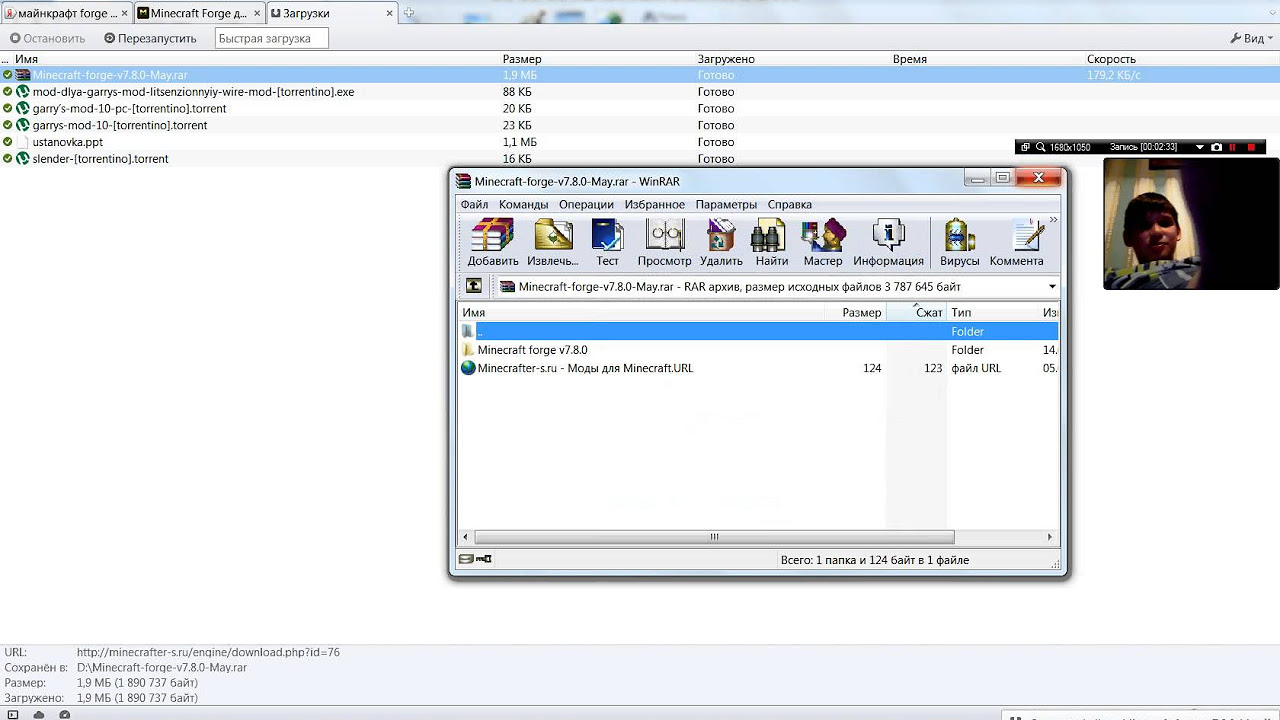
Task: Click the Остановить (Stop) download button
Action: coord(47,38)
